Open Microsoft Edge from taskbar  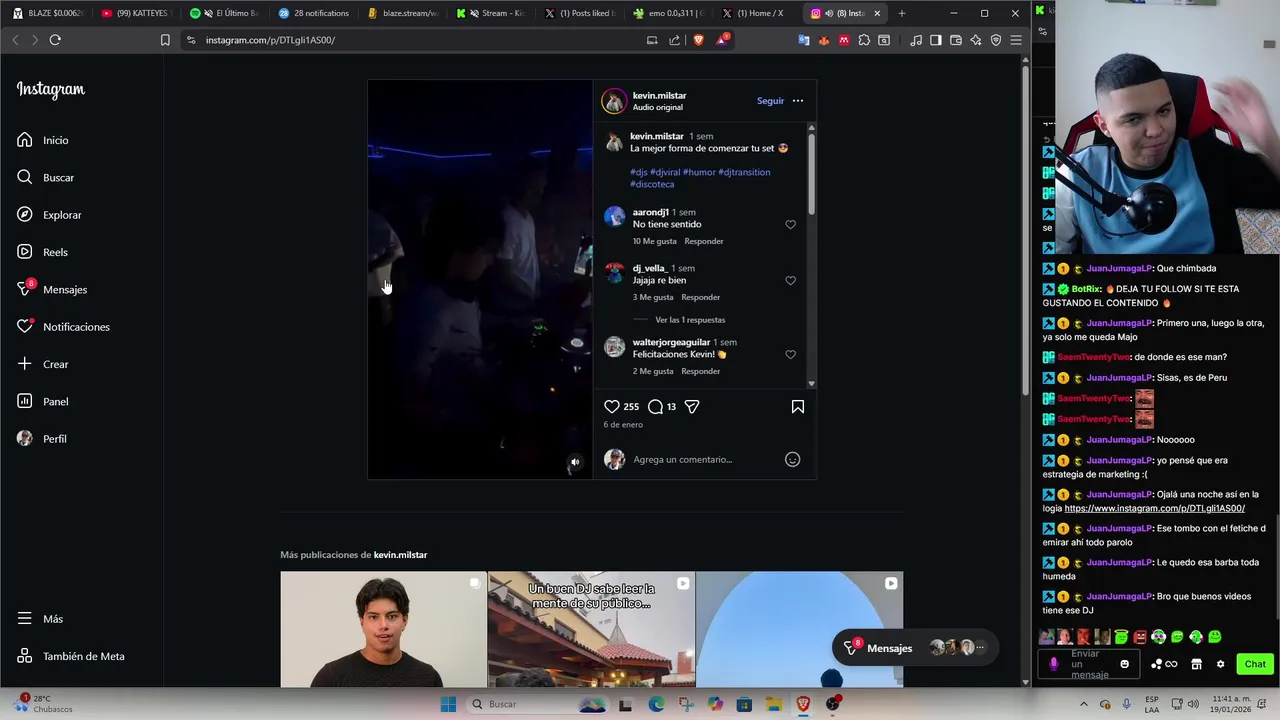click(656, 704)
